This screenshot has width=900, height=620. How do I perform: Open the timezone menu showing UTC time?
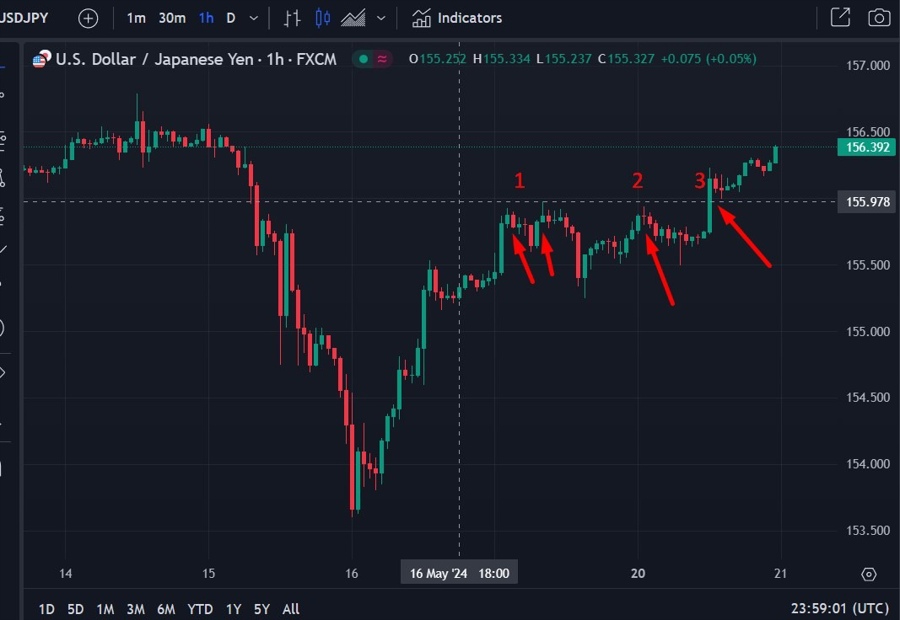tap(838, 608)
